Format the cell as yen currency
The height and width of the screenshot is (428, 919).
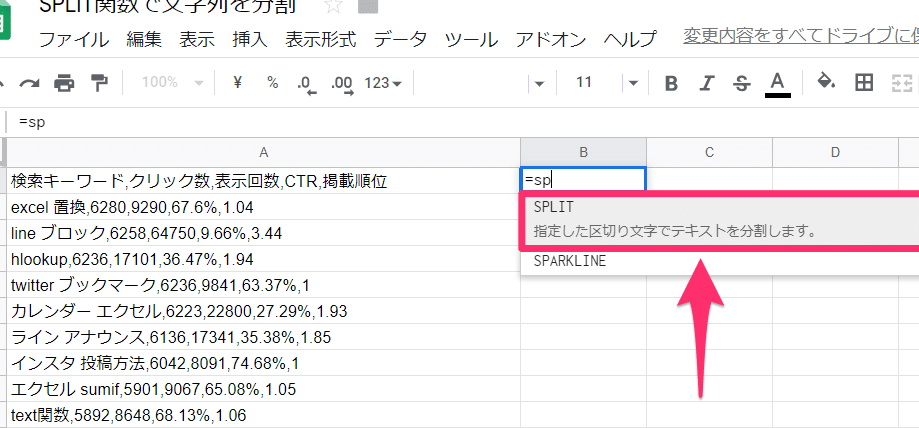click(x=237, y=83)
